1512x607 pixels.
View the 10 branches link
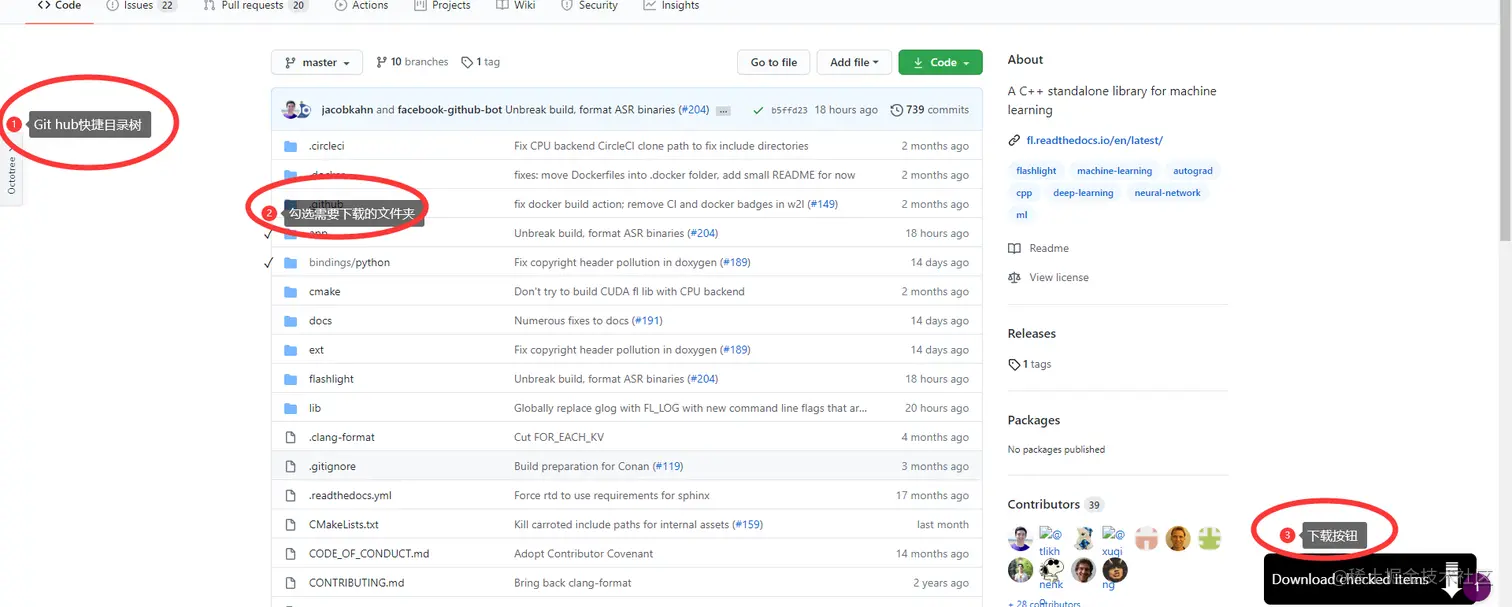pos(412,62)
